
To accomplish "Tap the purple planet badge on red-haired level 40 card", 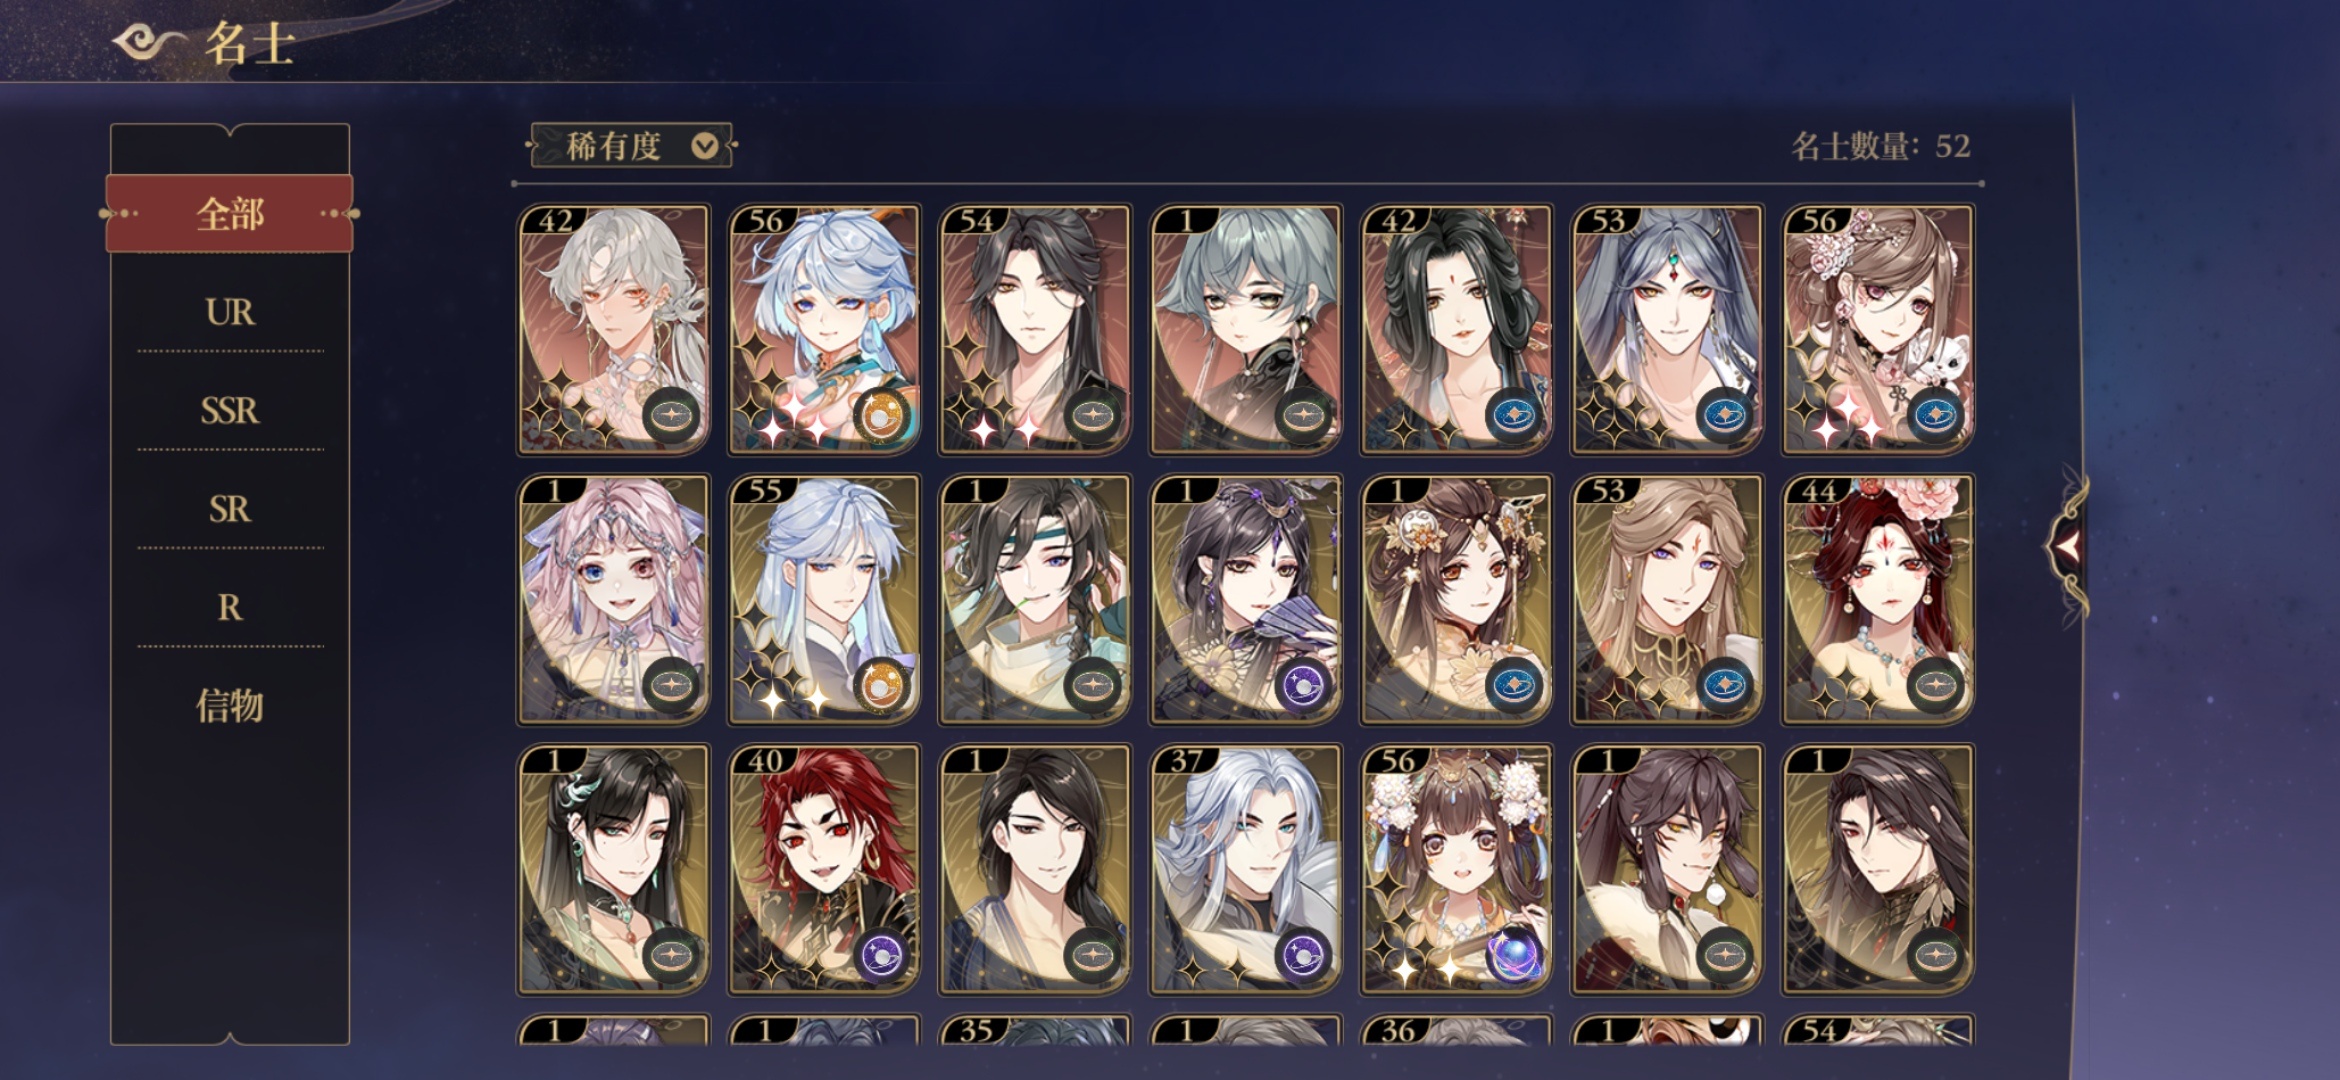I will [882, 955].
